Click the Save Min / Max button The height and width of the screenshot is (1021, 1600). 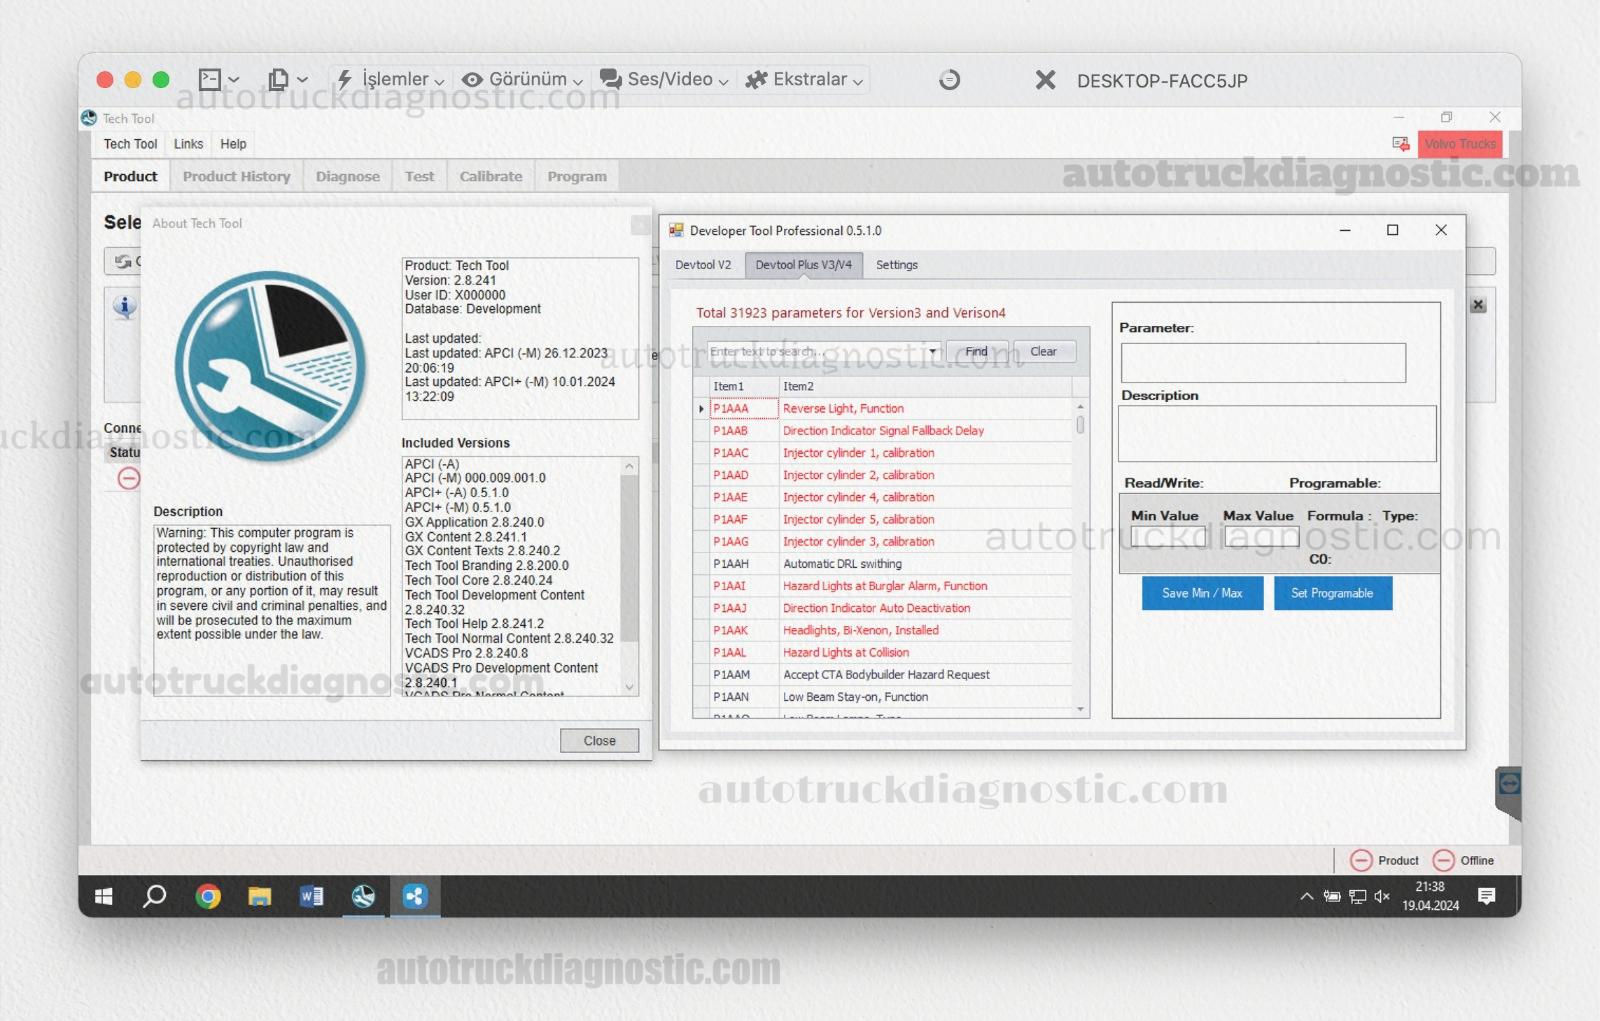[1202, 593]
